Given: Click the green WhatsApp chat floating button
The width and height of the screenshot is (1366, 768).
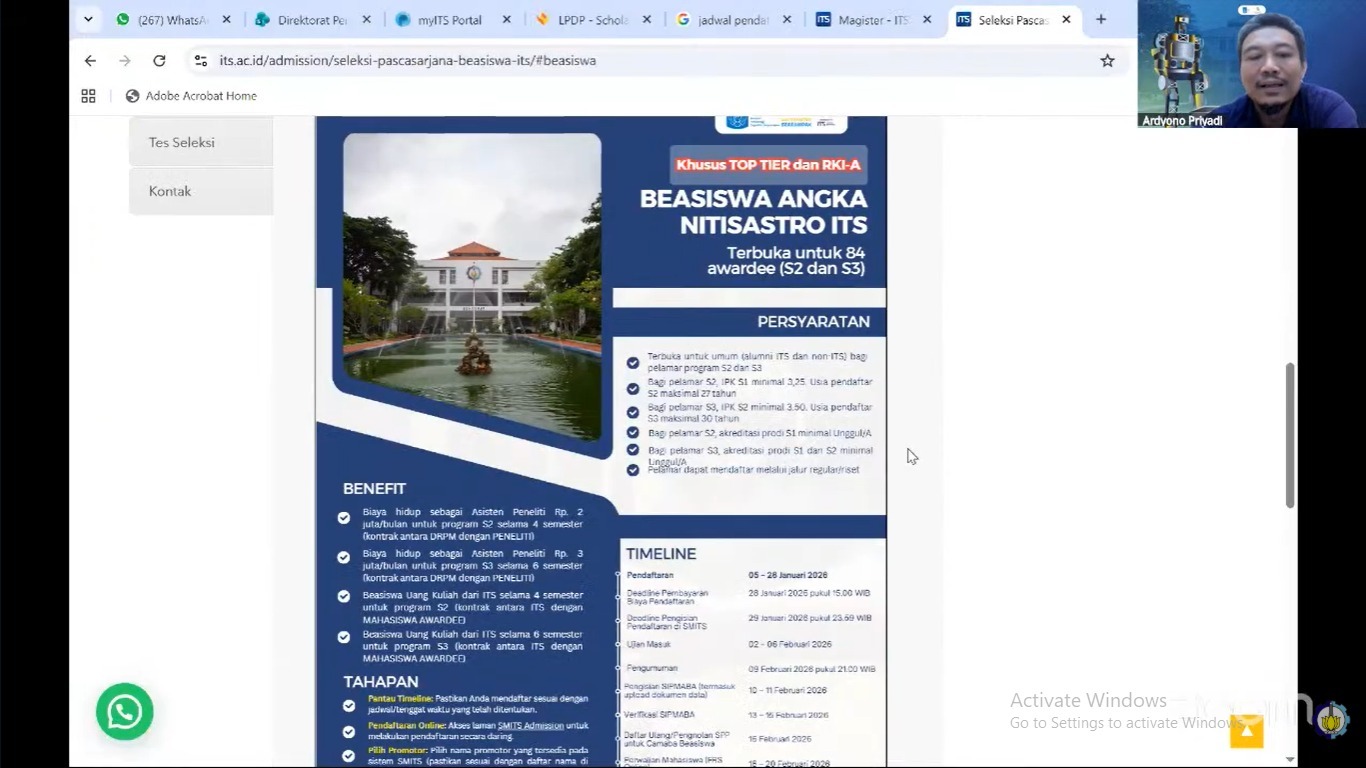Looking at the screenshot, I should 125,712.
